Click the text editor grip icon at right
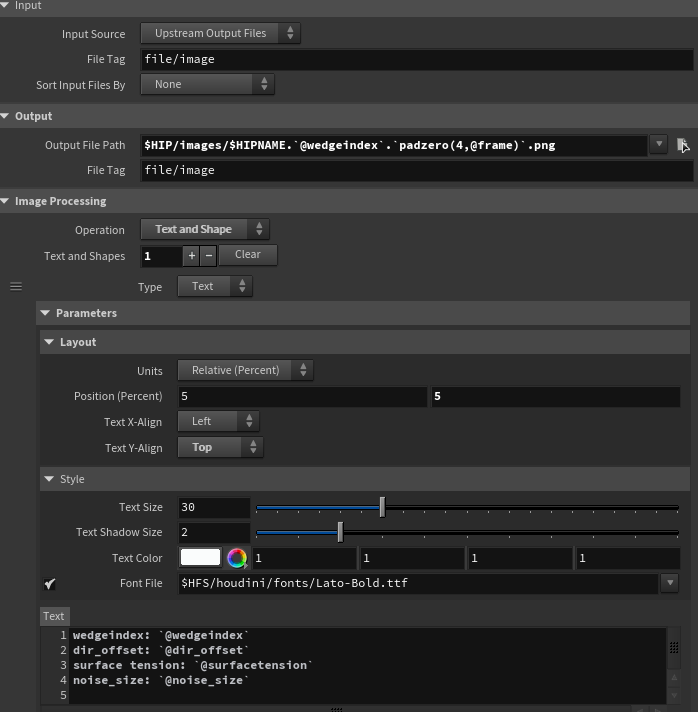 coord(674,648)
